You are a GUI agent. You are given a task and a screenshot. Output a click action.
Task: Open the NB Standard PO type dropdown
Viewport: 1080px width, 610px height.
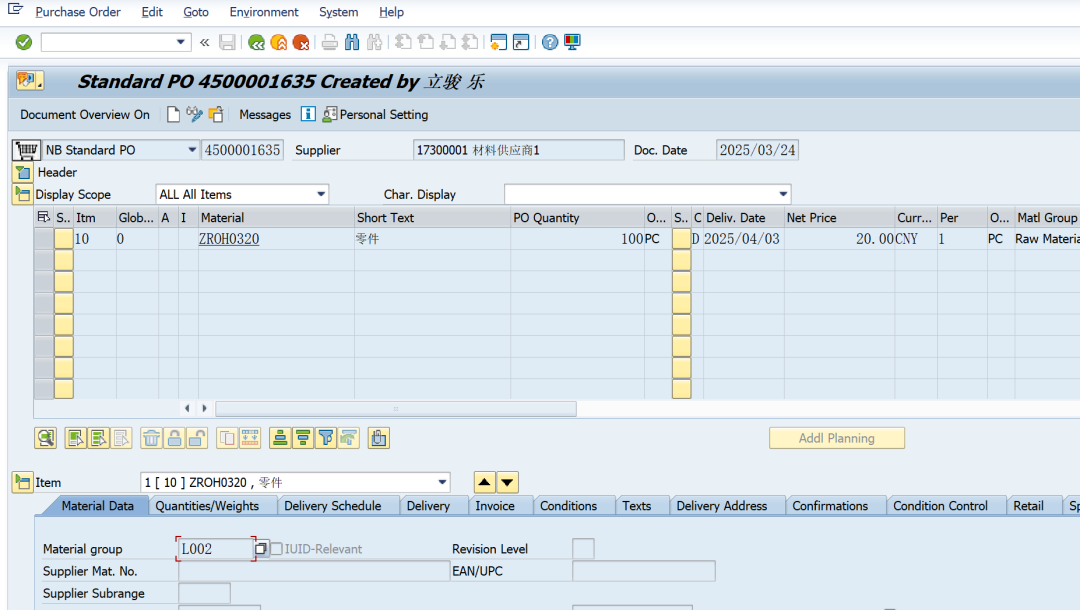tap(192, 150)
